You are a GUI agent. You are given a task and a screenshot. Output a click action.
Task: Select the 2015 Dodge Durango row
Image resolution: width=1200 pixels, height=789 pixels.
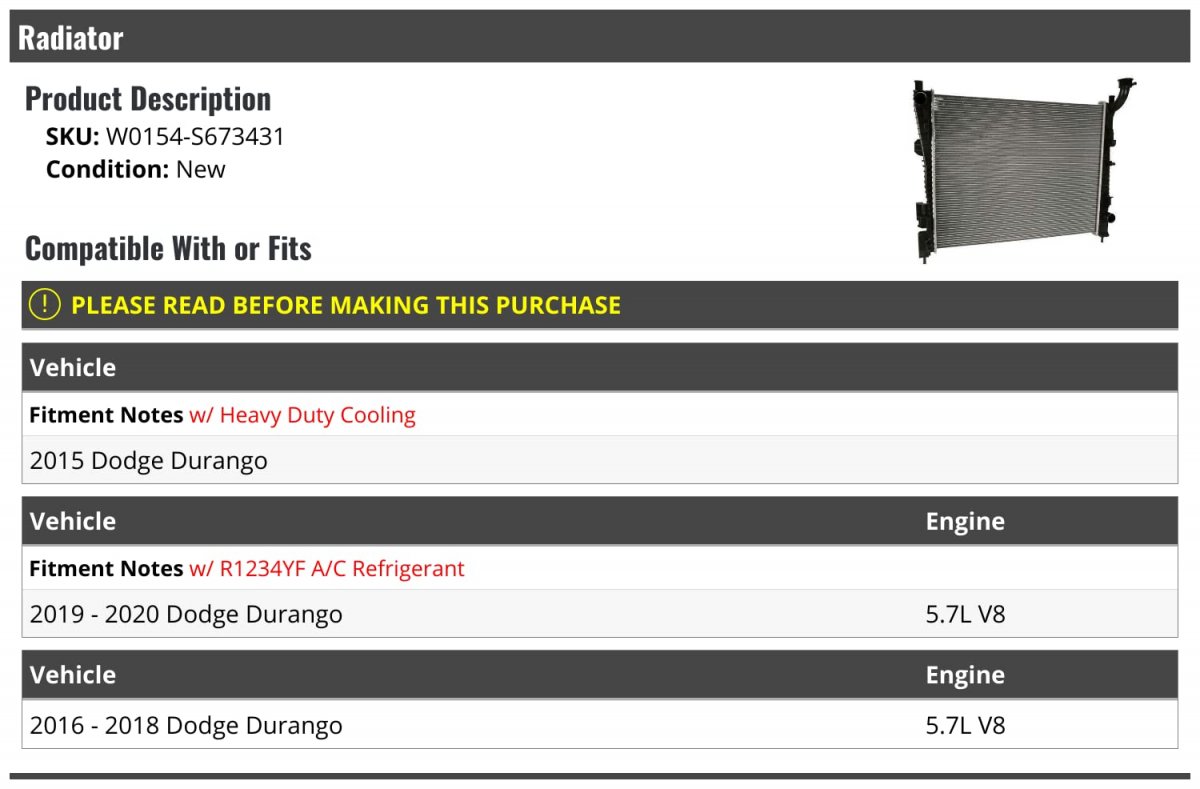click(x=600, y=461)
